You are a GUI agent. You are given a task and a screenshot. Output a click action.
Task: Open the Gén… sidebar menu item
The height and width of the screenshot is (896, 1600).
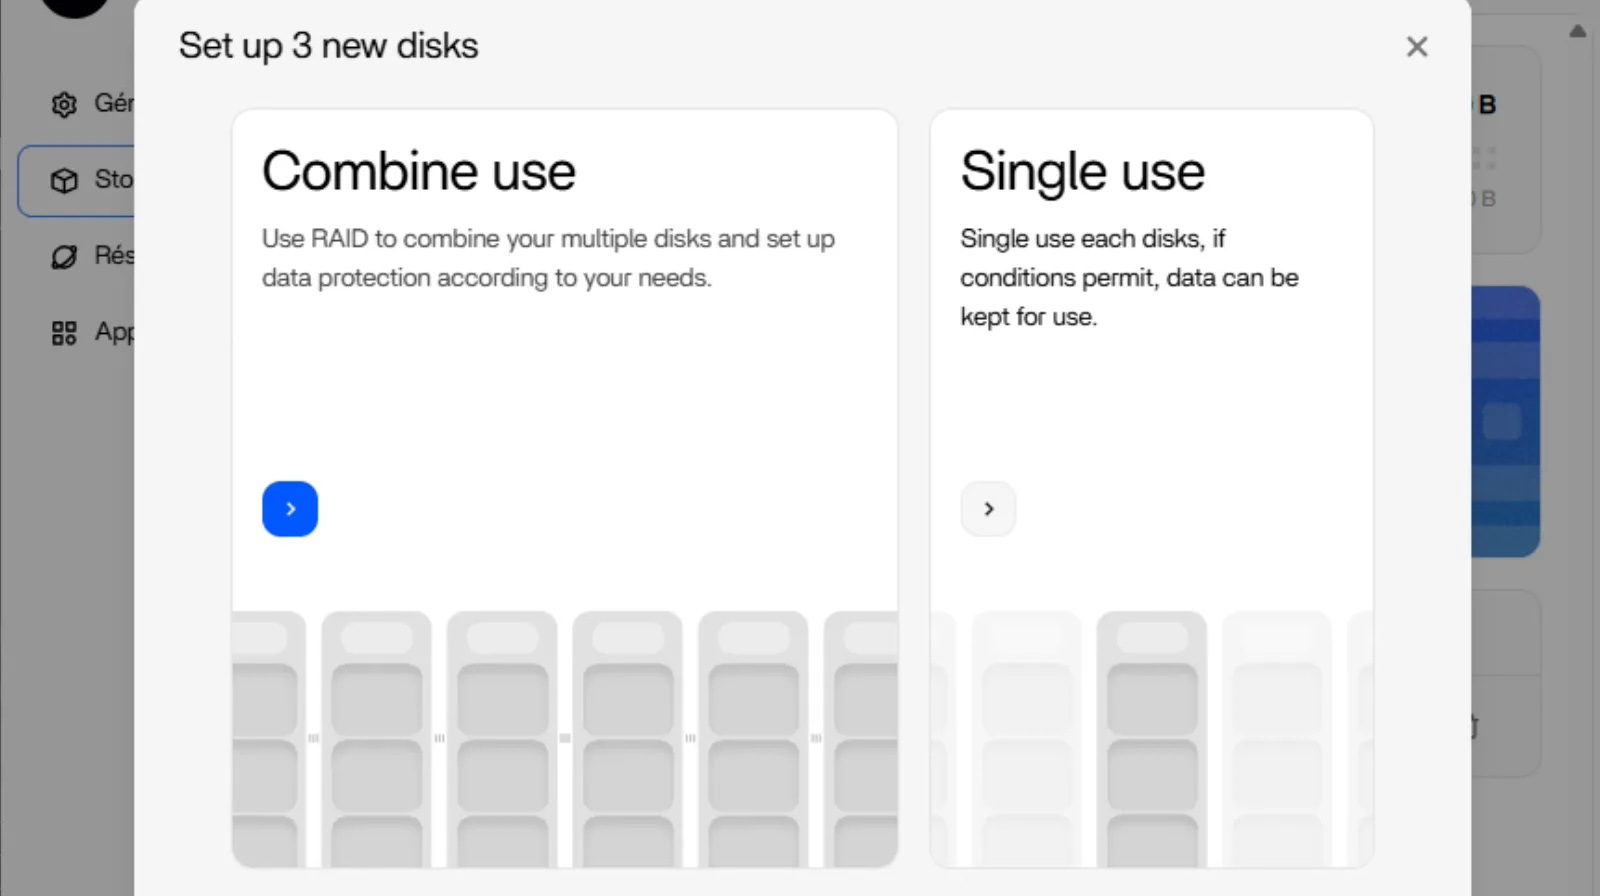click(113, 103)
